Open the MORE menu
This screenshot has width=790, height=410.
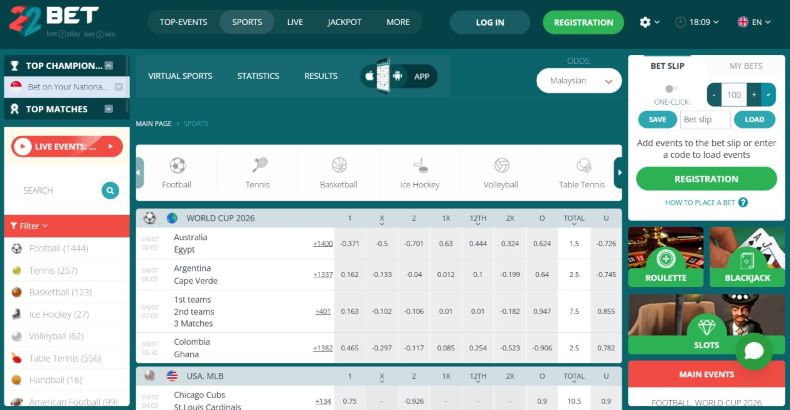(398, 22)
